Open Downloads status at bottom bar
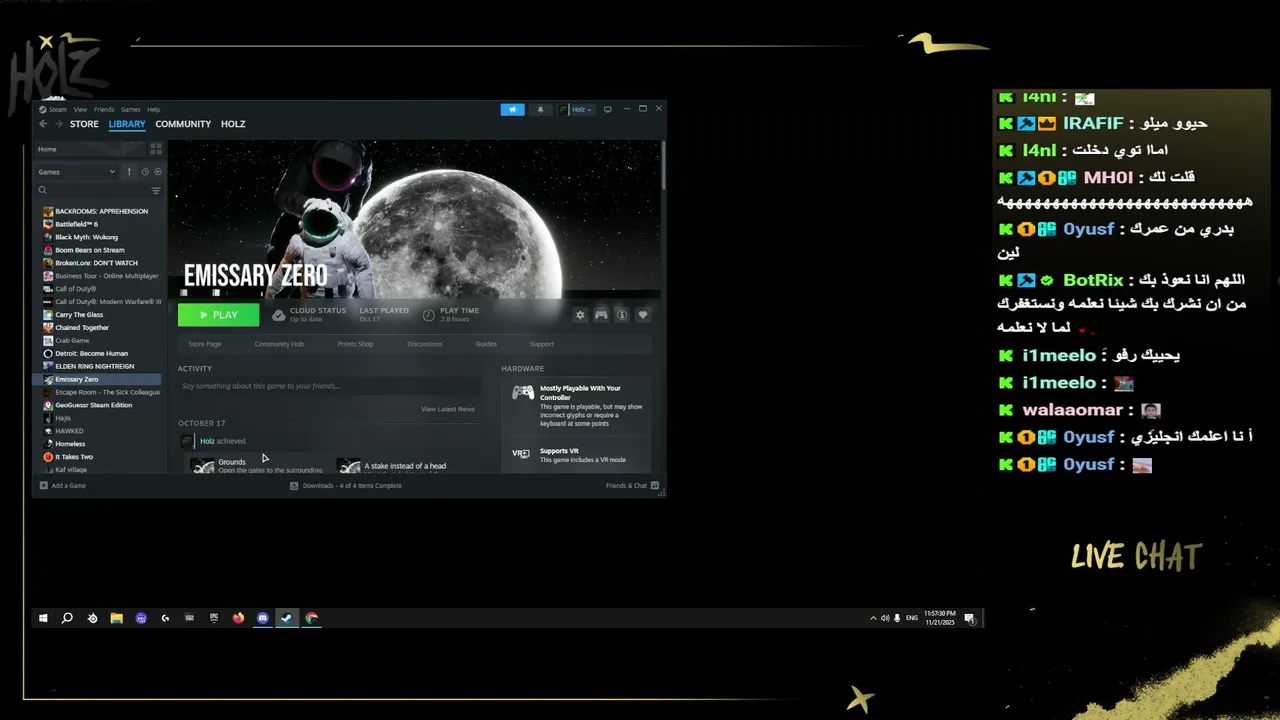Screen dimensions: 1280x720 pos(346,486)
